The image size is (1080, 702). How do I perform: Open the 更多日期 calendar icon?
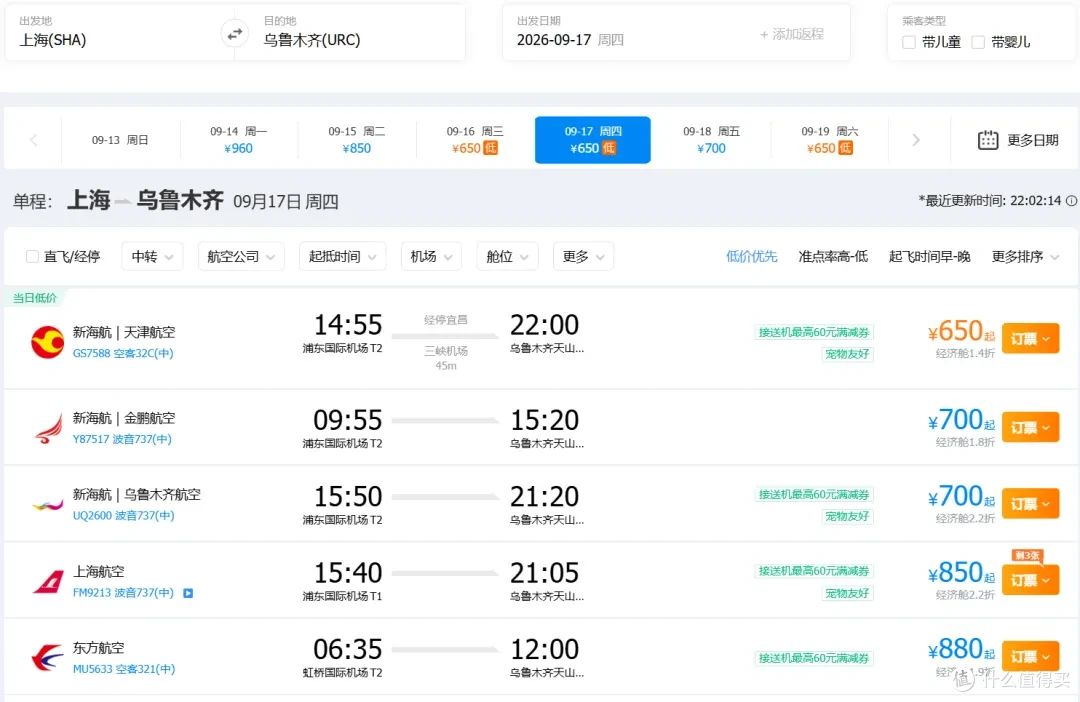[x=988, y=140]
